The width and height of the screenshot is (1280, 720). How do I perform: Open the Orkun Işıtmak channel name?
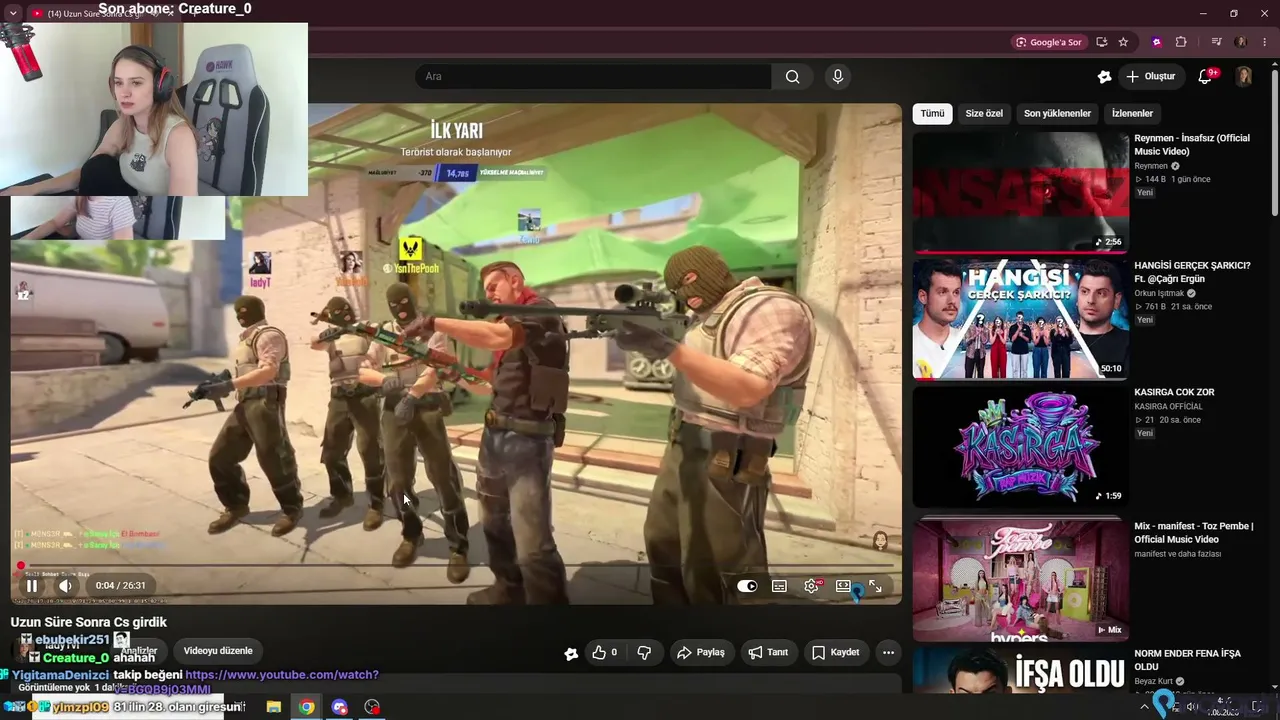pos(1159,293)
